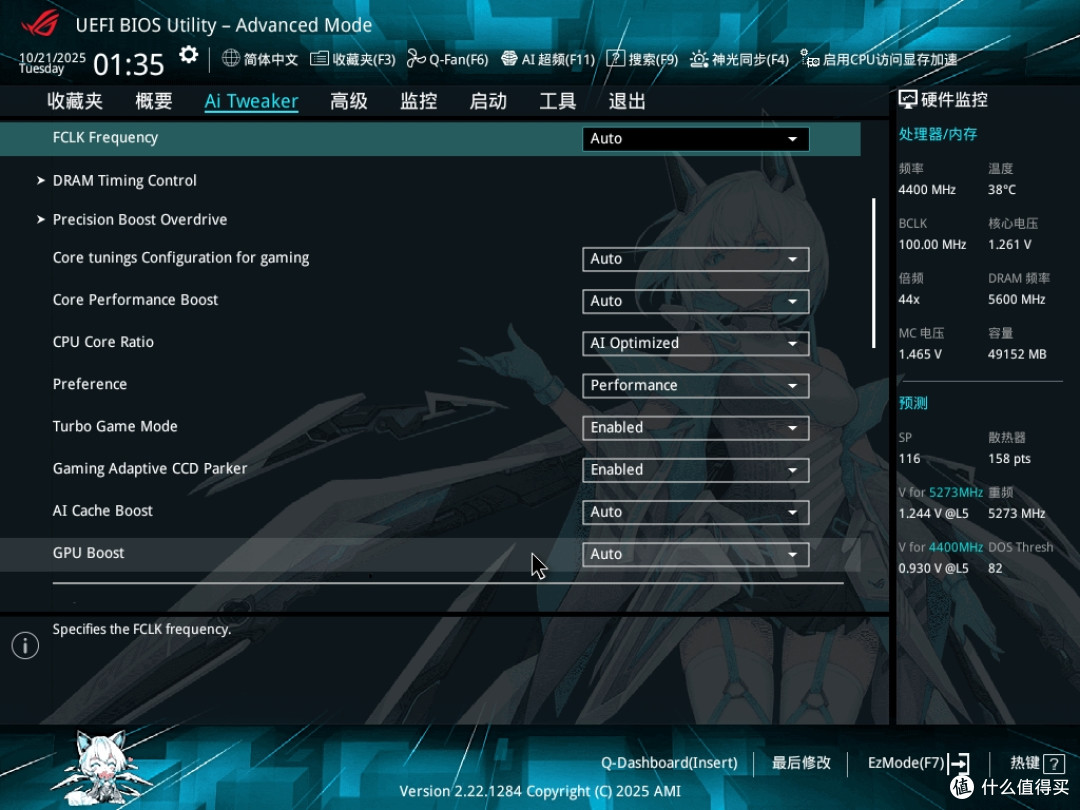Click 神光同步(F4) label
1080x810 pixels.
tap(750, 59)
